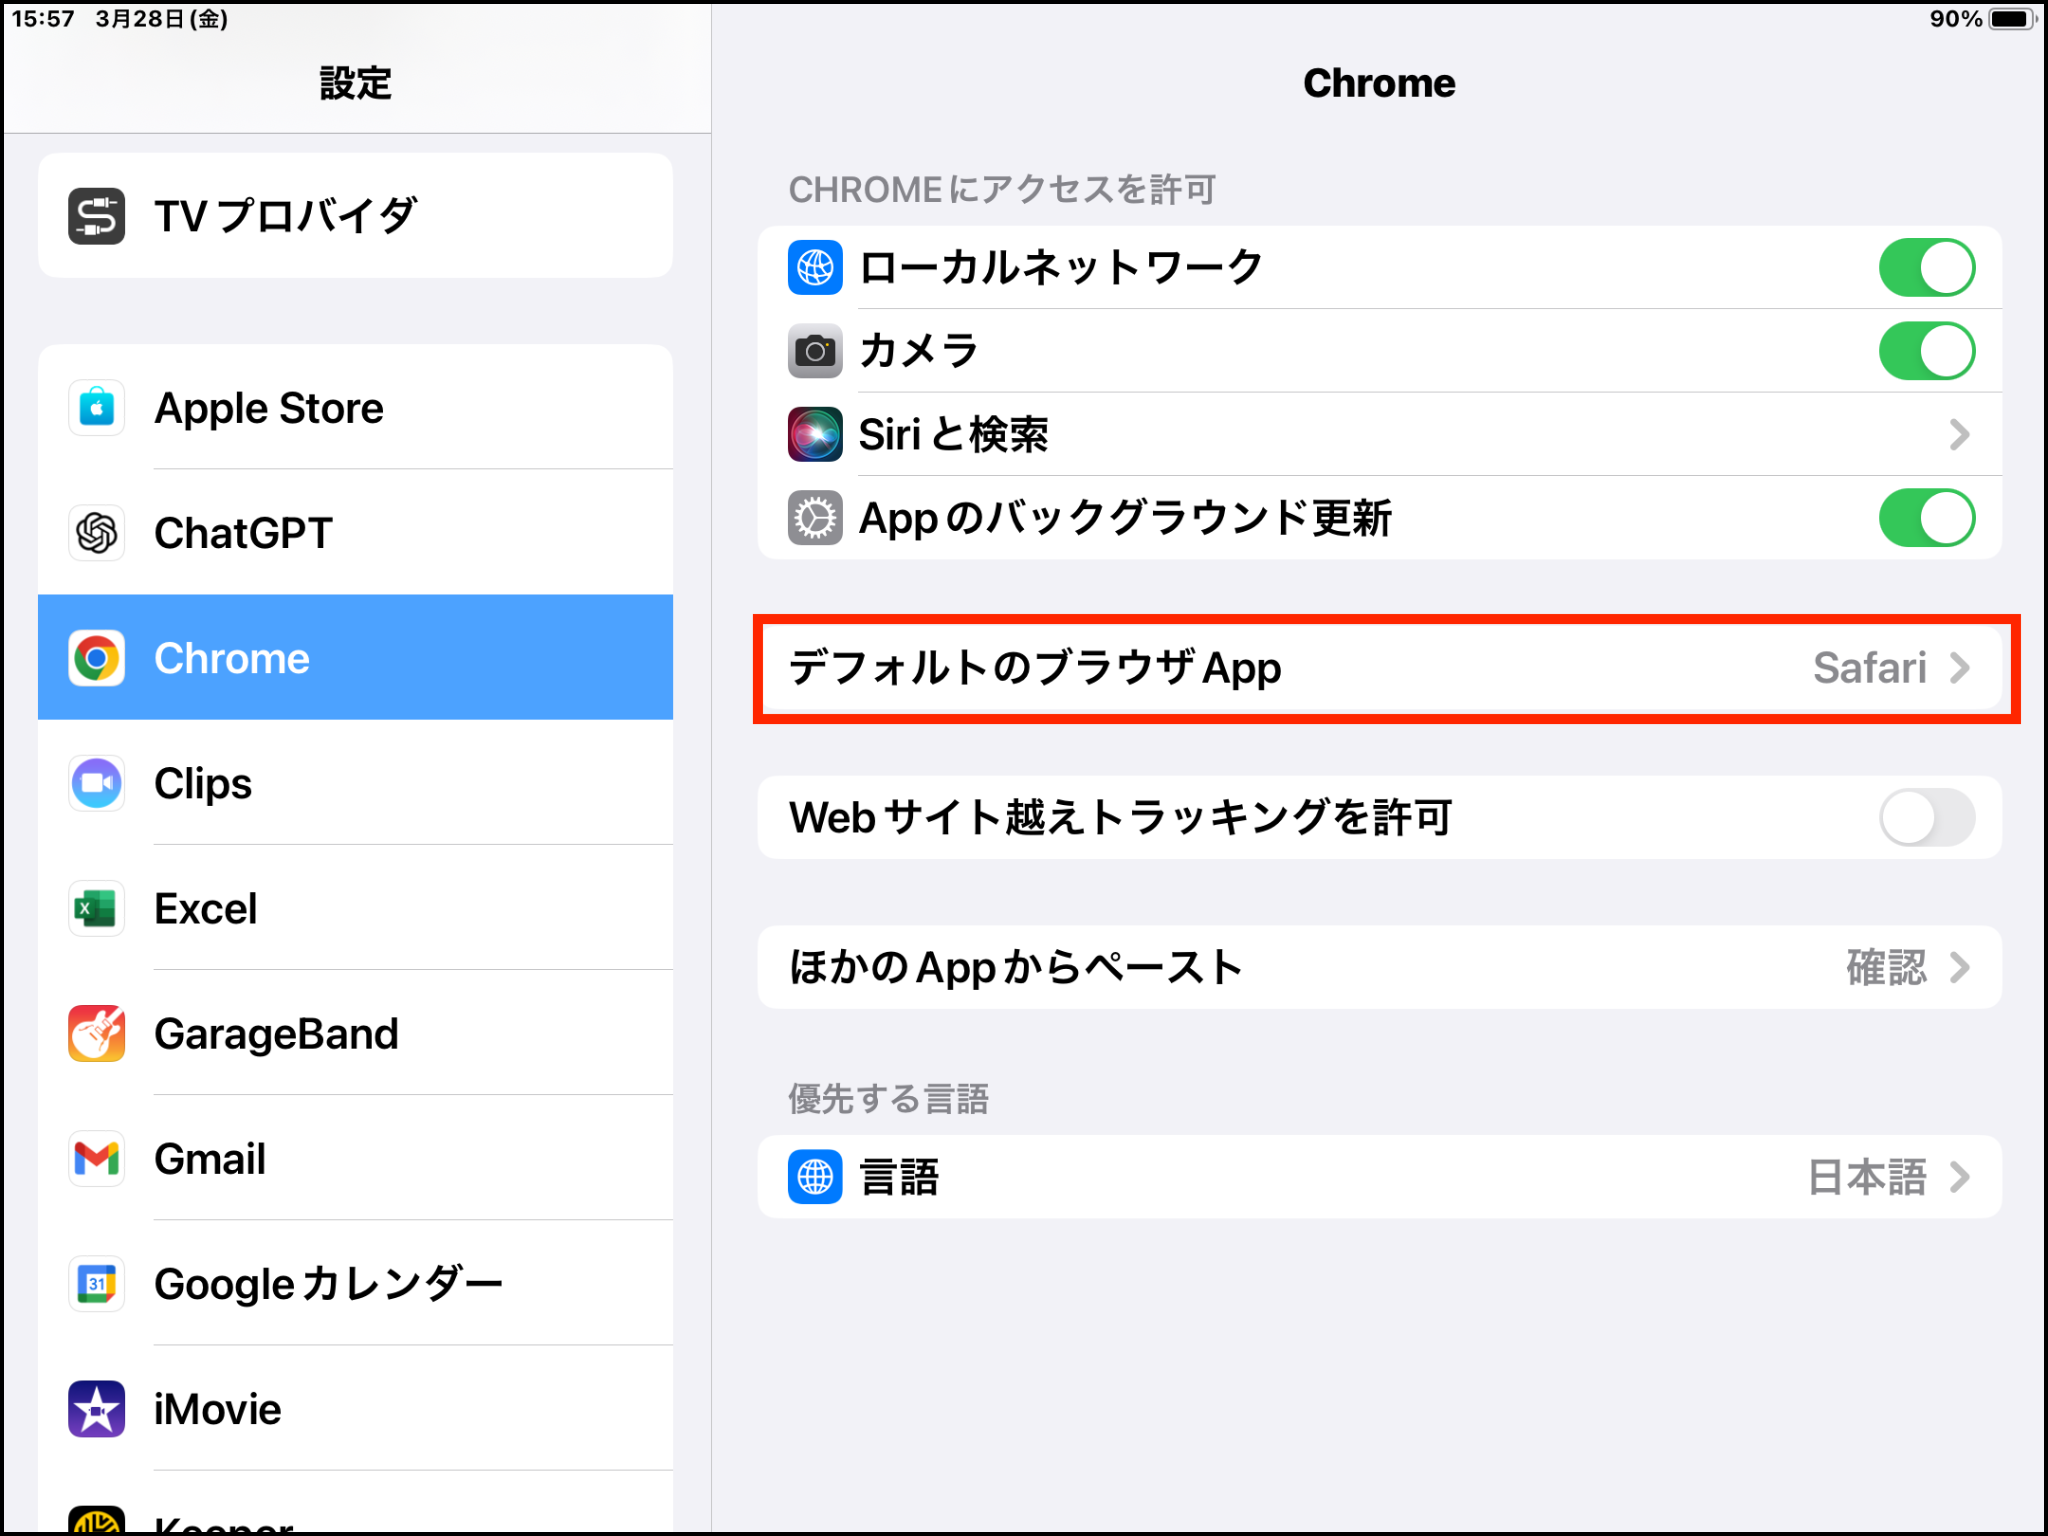Open the 言語 setting row

pos(1380,1177)
